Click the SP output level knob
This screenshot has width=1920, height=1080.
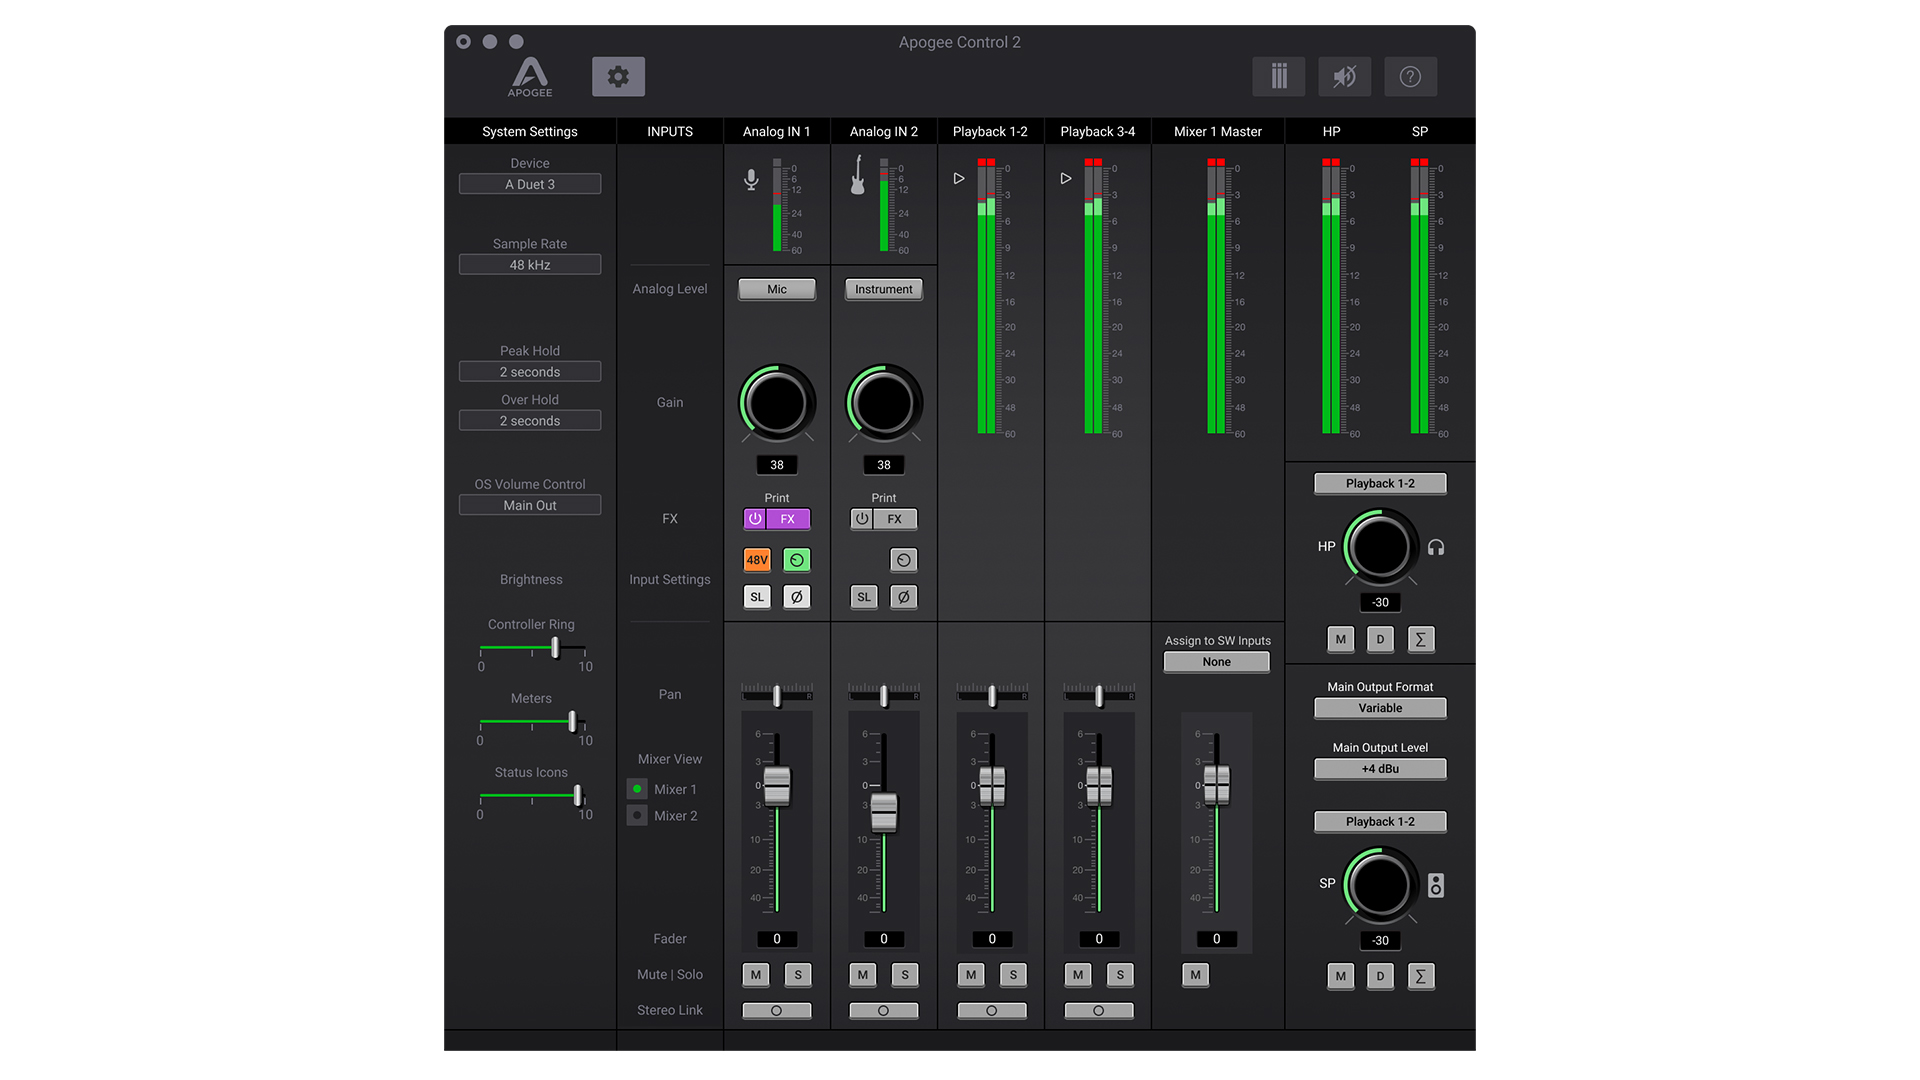(x=1380, y=885)
